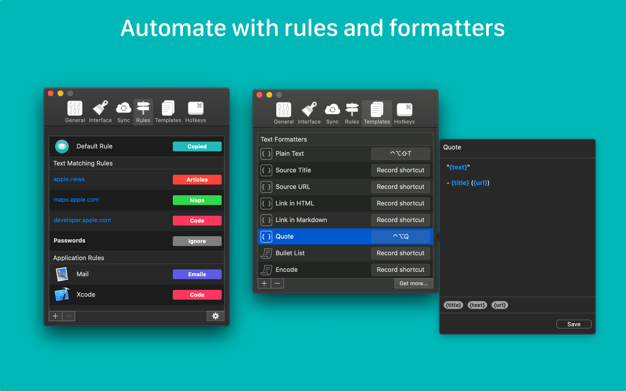Select the maps.apple.com rule
The width and height of the screenshot is (626, 391).
click(137, 200)
